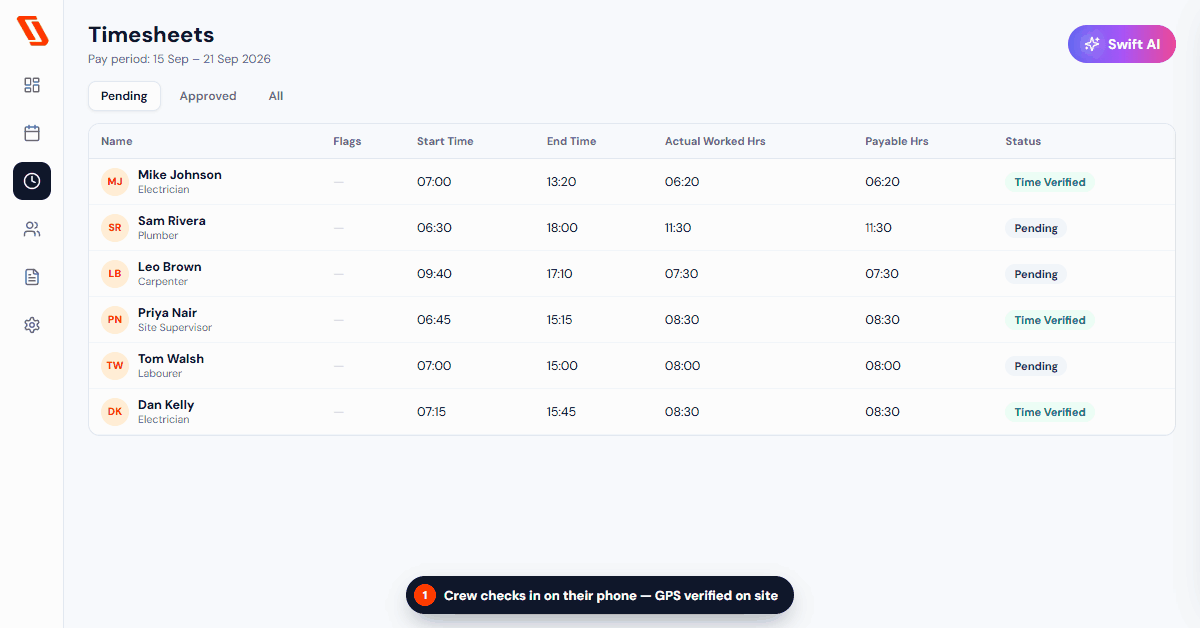Open Leo Brown's timesheet row
This screenshot has height=628, width=1200.
tap(632, 274)
